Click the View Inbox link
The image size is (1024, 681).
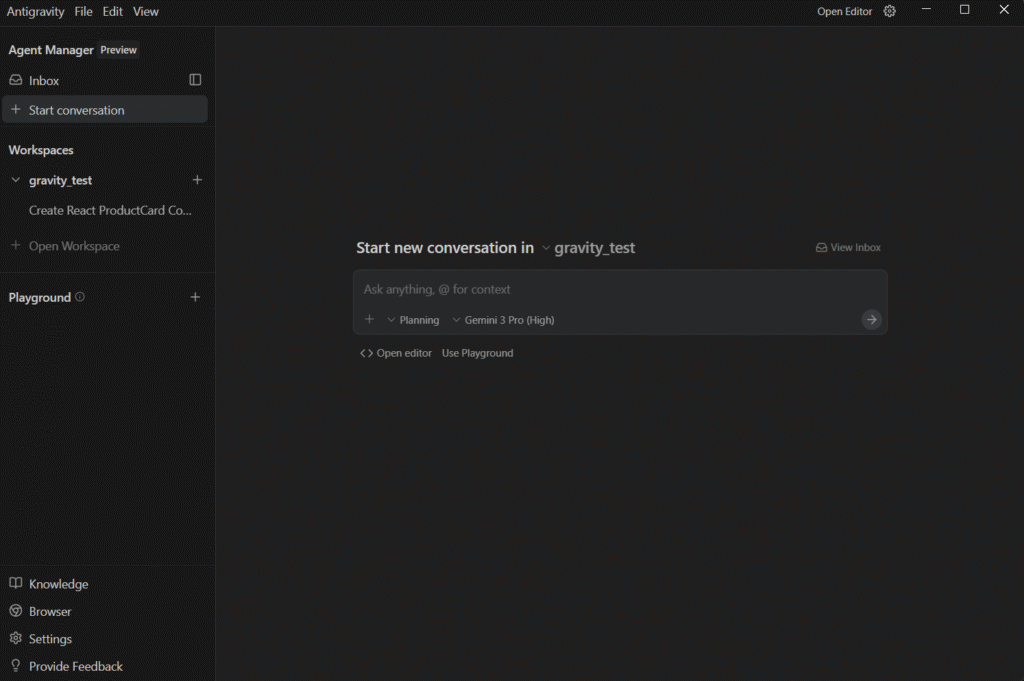pyautogui.click(x=848, y=248)
